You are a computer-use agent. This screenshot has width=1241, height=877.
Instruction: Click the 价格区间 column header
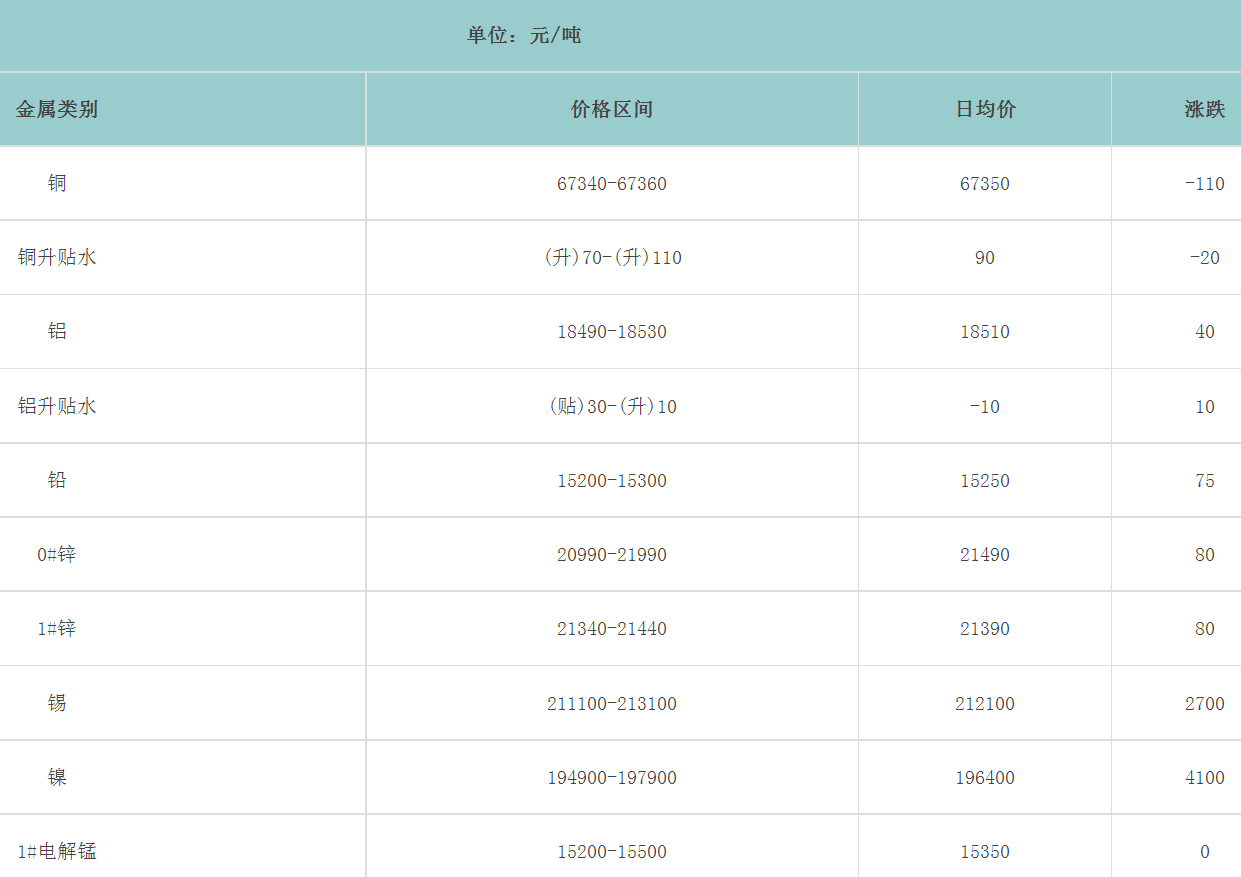[612, 110]
